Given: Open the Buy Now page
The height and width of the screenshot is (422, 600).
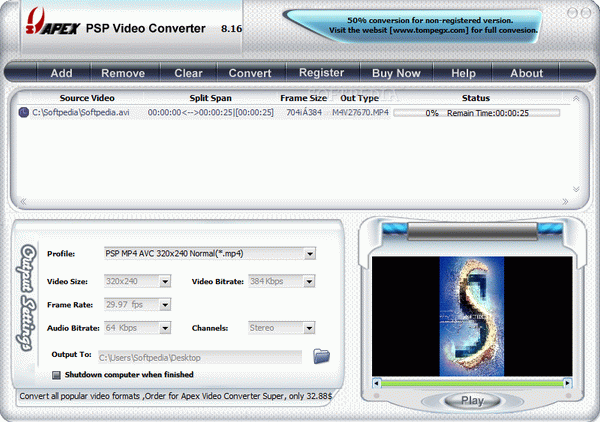Looking at the screenshot, I should click(x=396, y=73).
